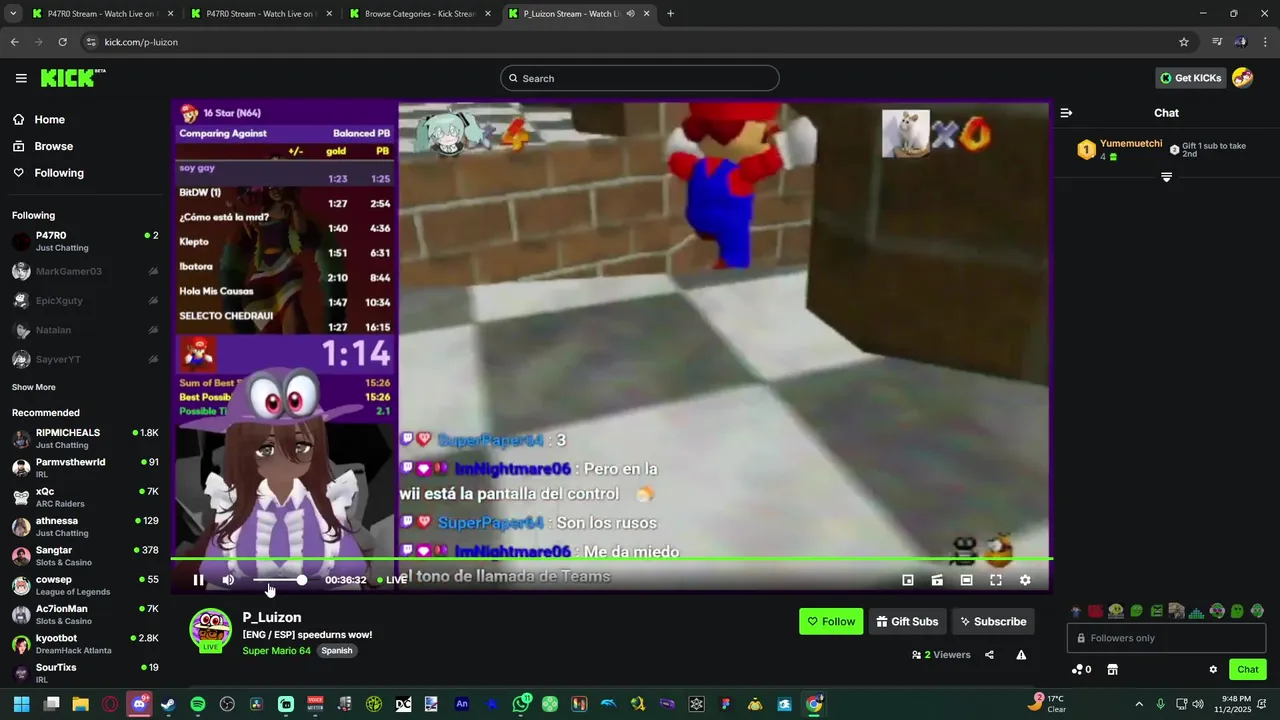Screen dimensions: 1280x720
Task: Click the Spanish language tag
Action: click(337, 650)
